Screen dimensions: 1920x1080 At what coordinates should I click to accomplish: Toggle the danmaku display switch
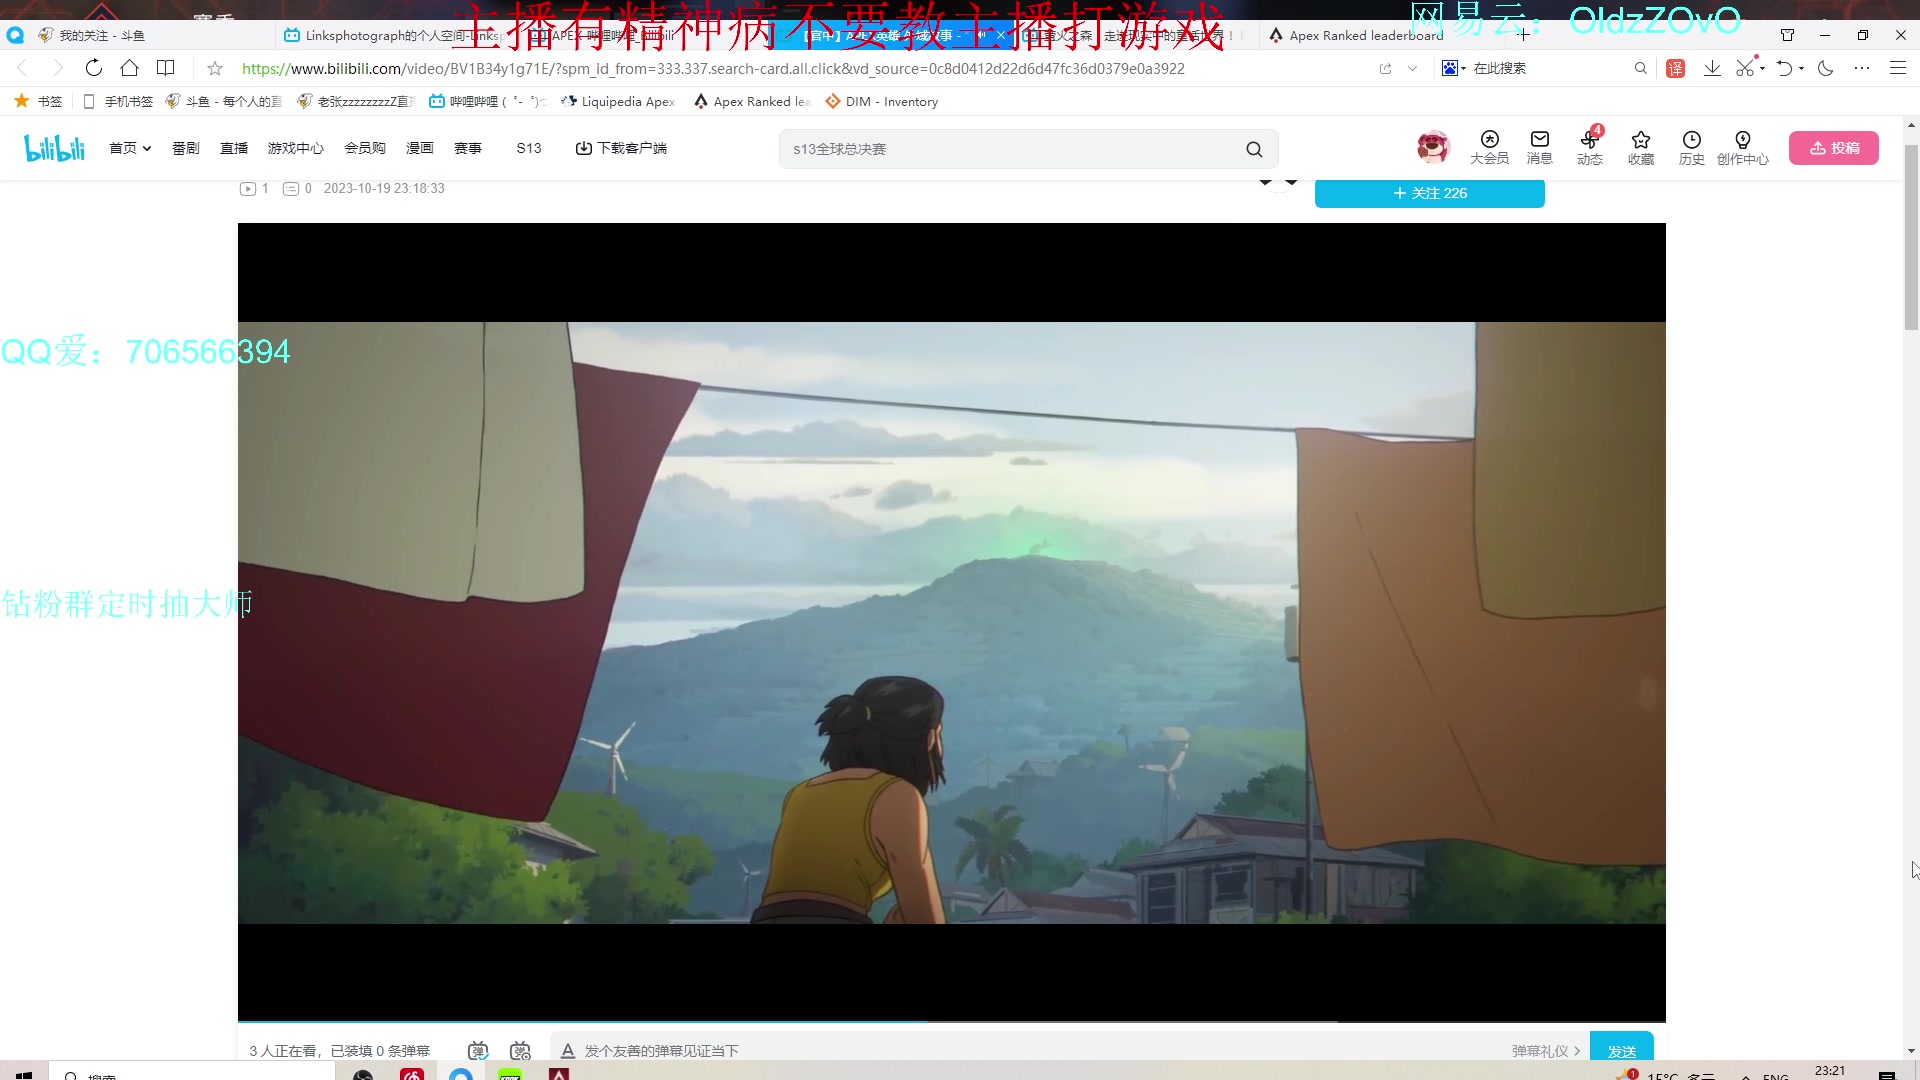click(478, 1051)
